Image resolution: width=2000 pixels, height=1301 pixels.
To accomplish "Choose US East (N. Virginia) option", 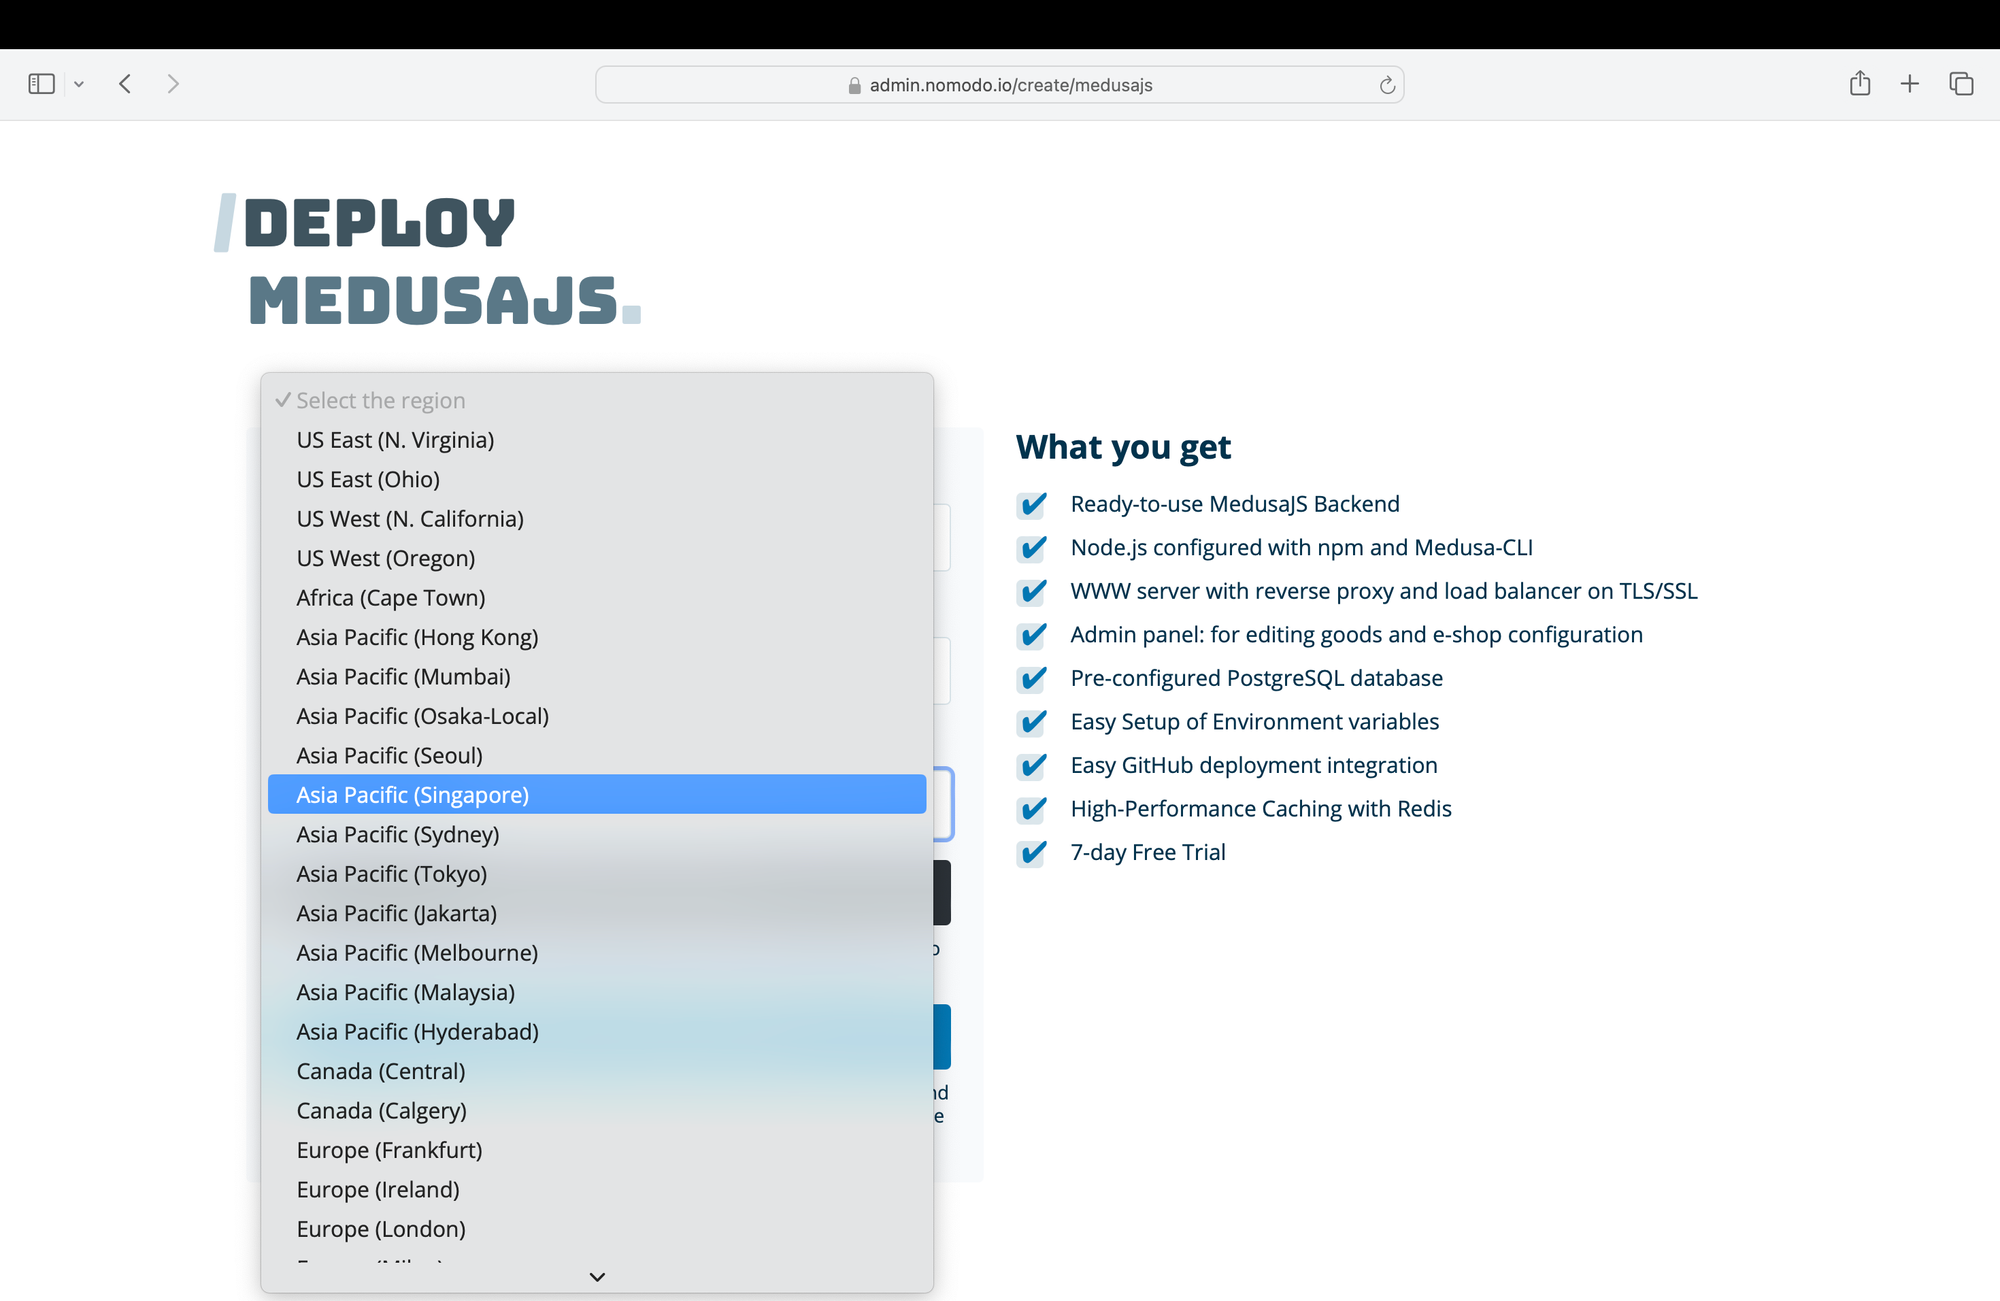I will [x=395, y=440].
